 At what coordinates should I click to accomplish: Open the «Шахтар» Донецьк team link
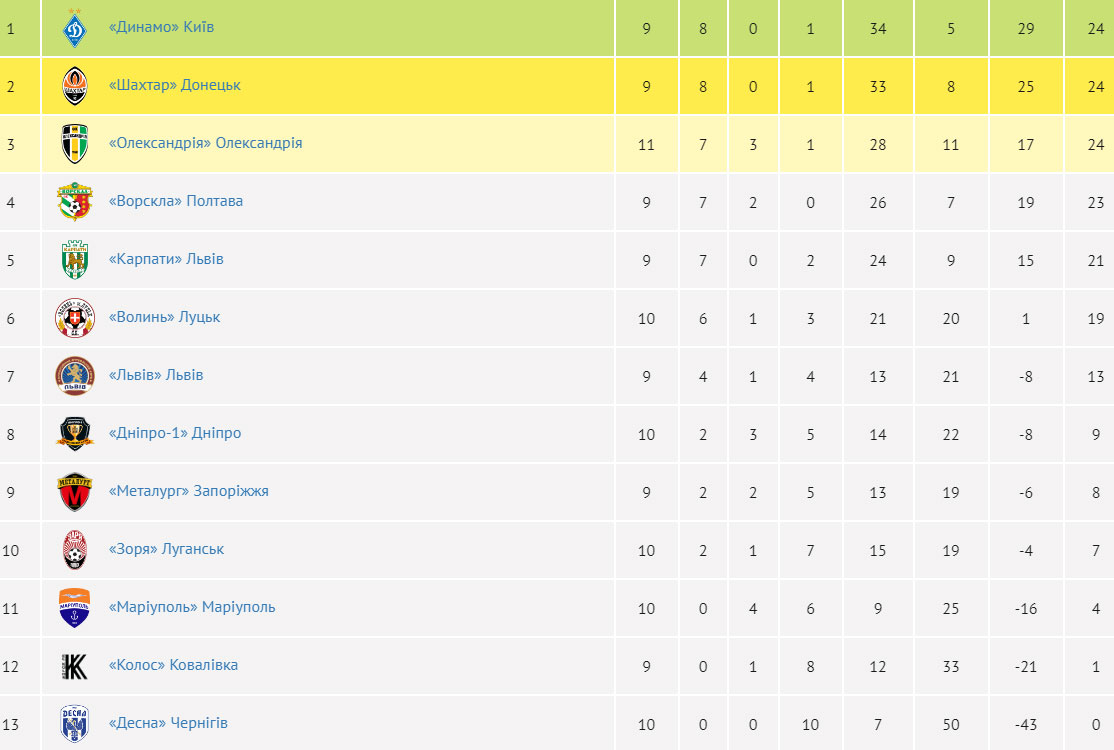[x=174, y=85]
